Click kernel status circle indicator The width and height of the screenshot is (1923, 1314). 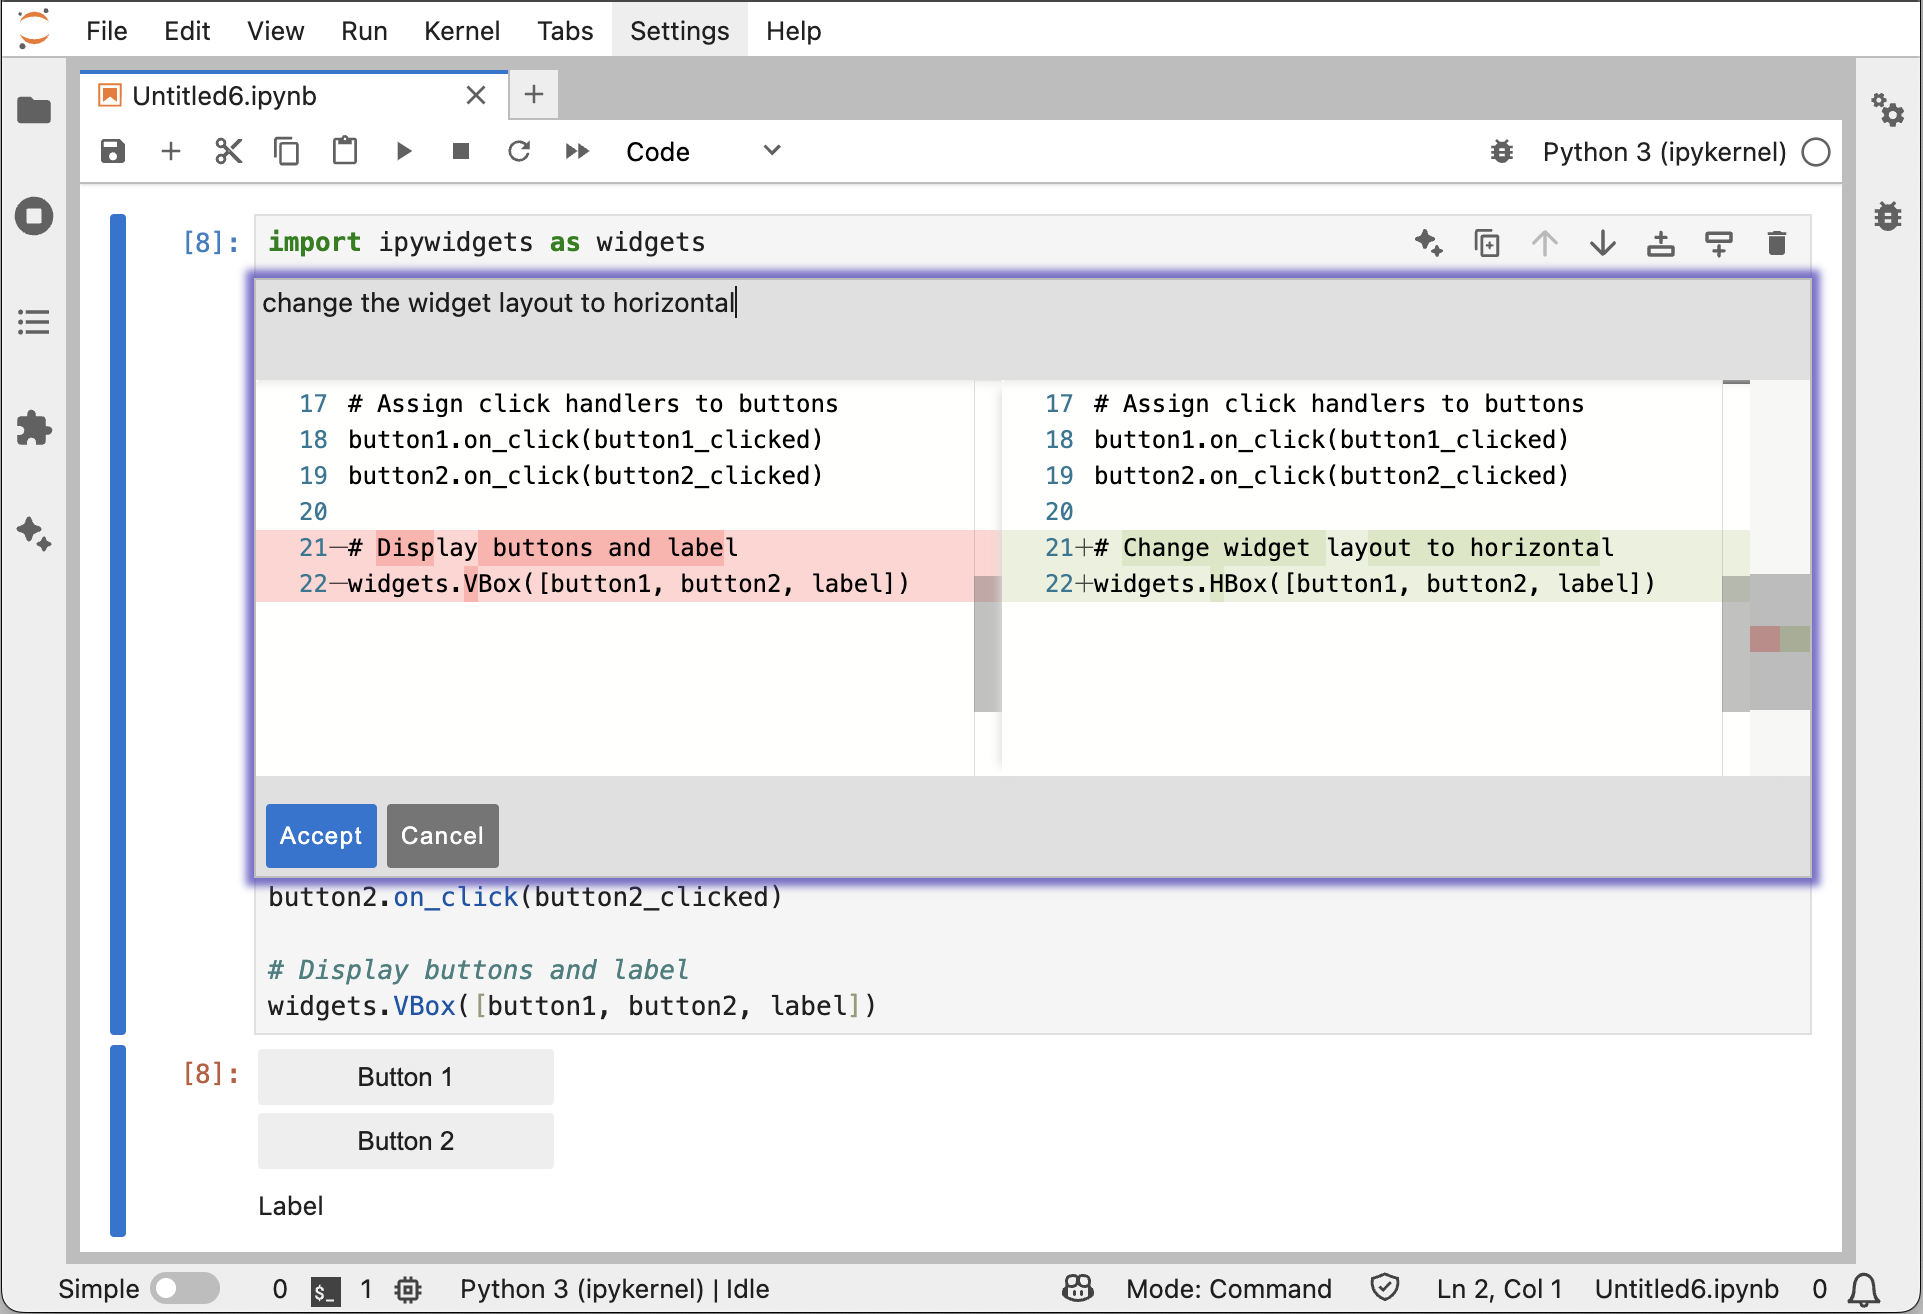[x=1816, y=152]
